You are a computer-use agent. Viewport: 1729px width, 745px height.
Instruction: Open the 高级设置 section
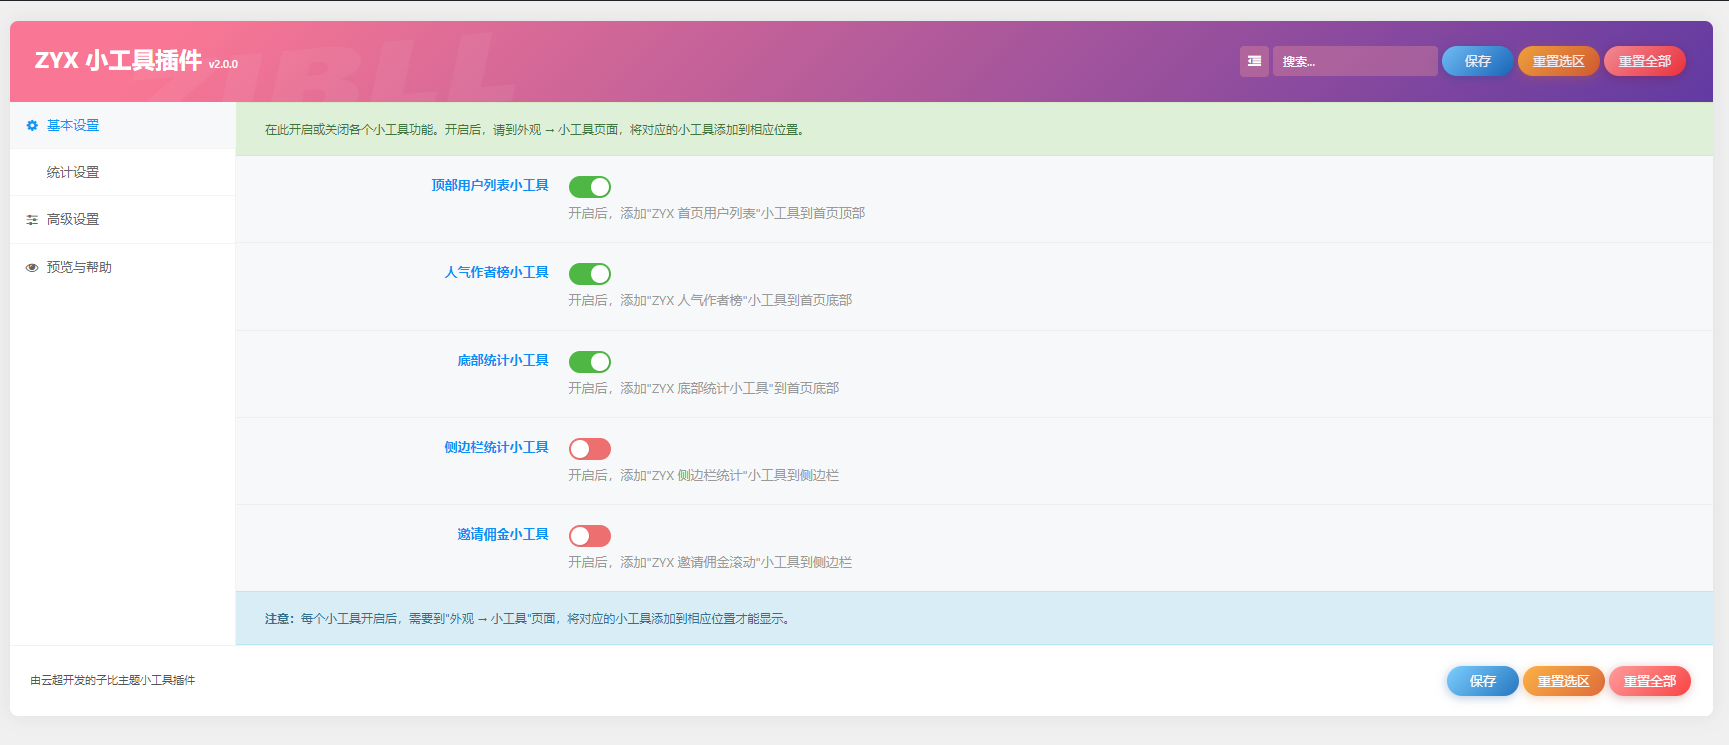(122, 220)
